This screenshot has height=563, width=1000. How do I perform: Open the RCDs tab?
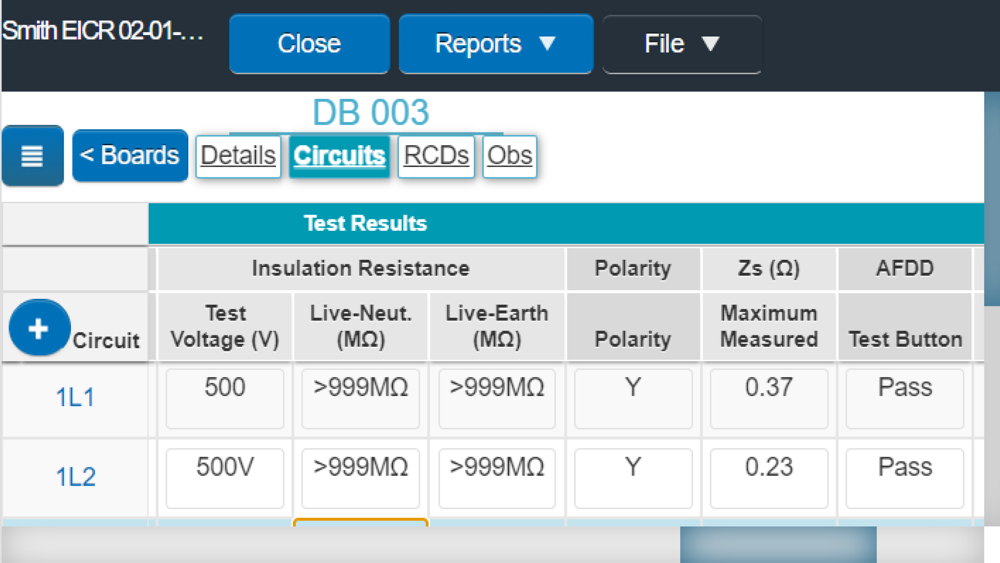pos(436,156)
